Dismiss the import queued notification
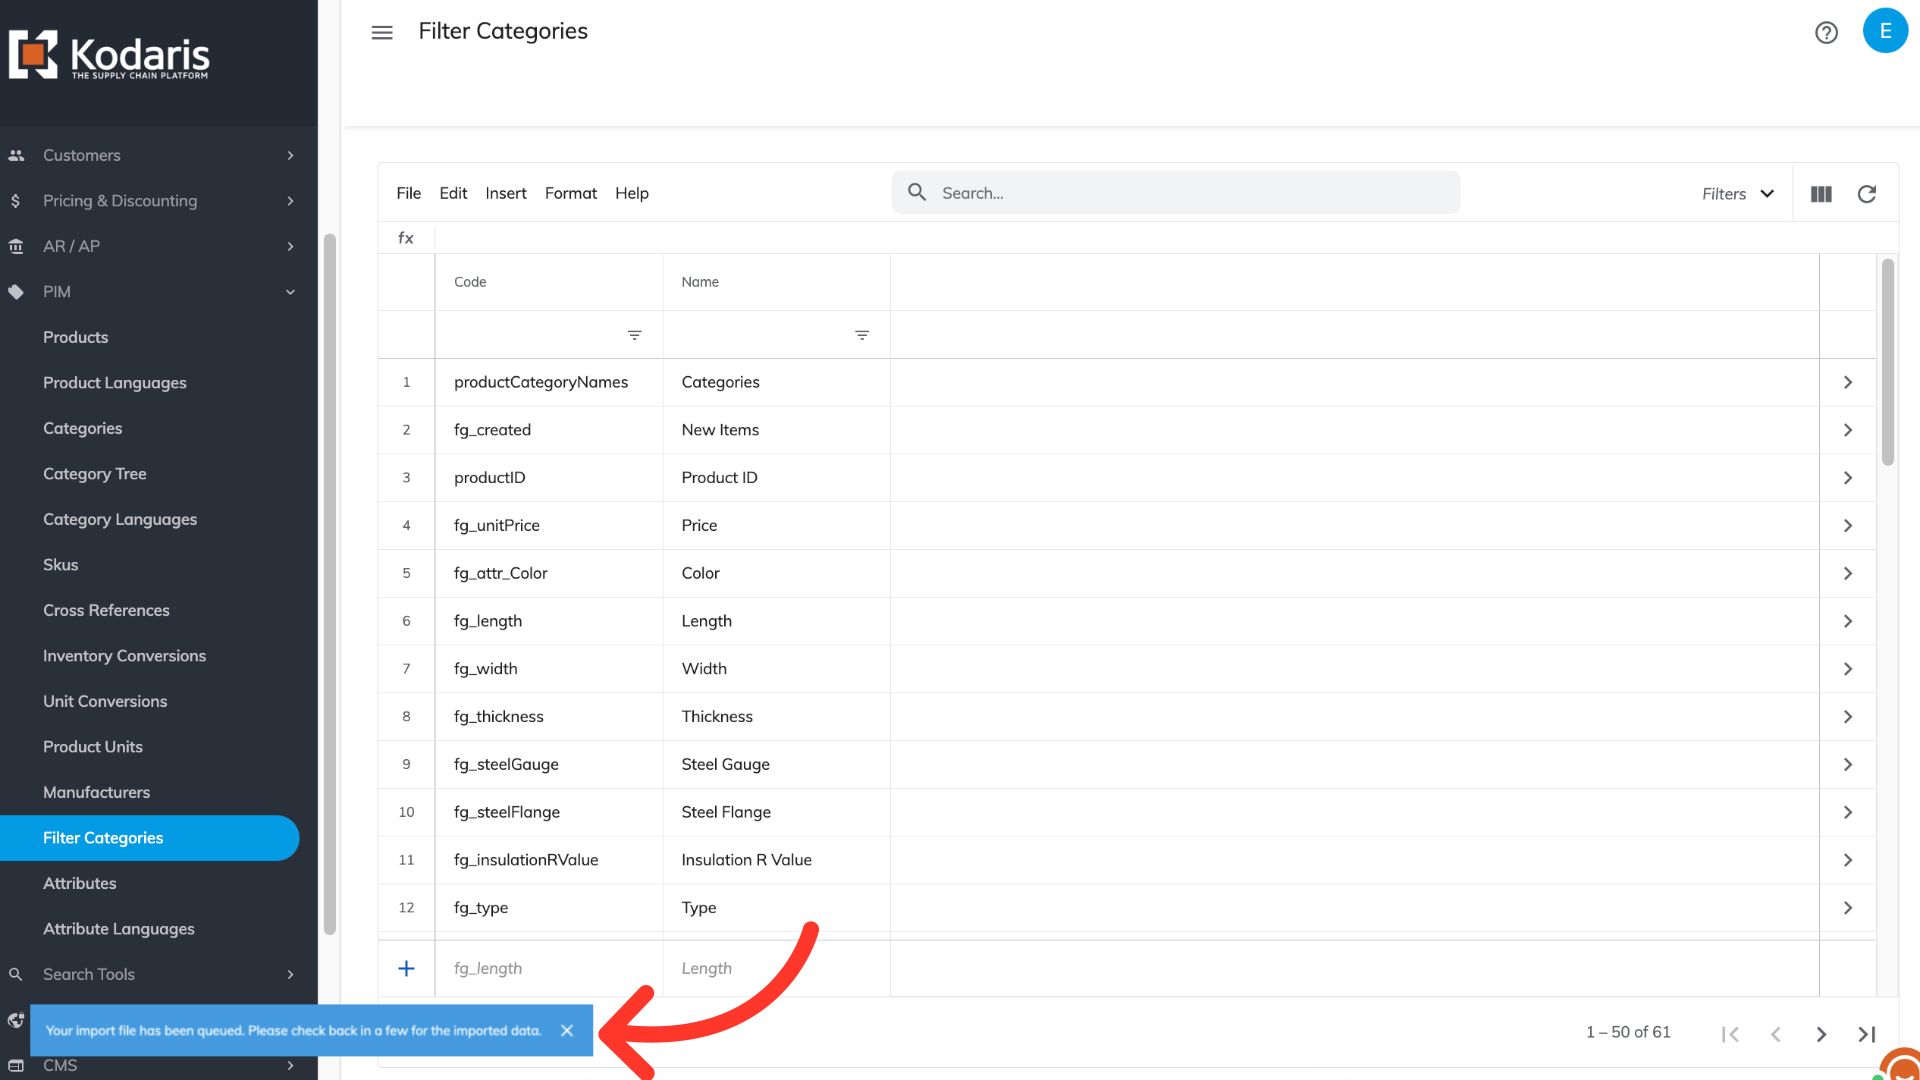 [567, 1030]
